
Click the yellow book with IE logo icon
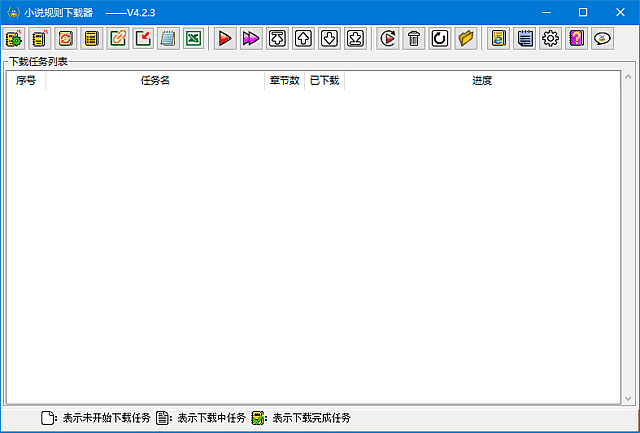coord(498,39)
